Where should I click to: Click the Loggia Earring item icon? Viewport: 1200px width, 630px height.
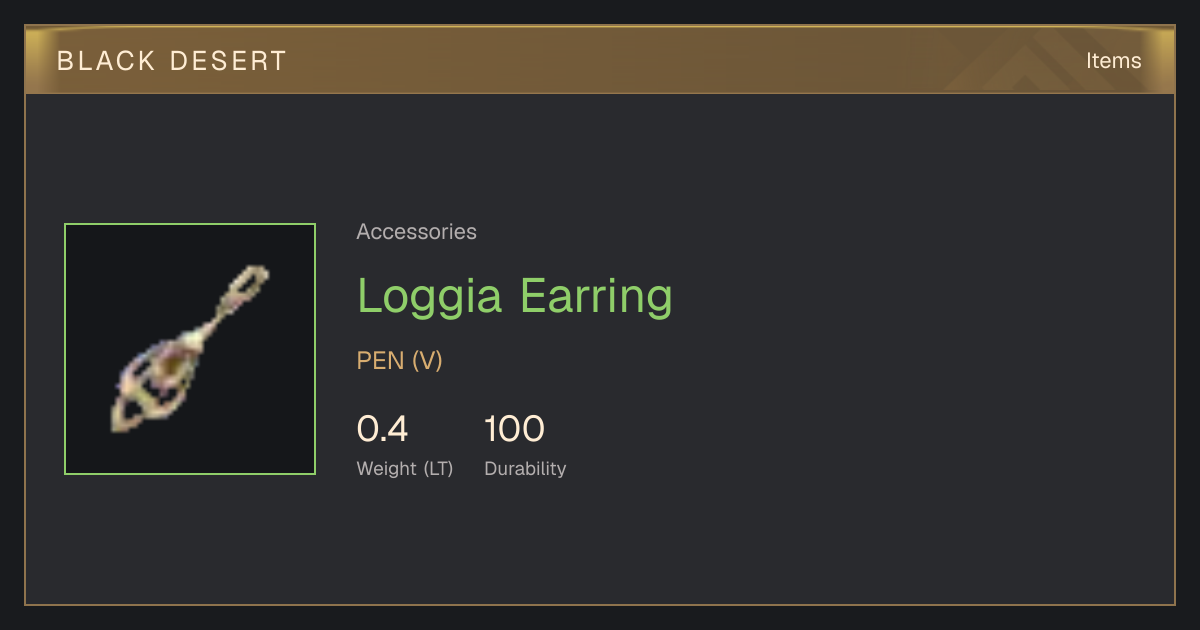[190, 349]
